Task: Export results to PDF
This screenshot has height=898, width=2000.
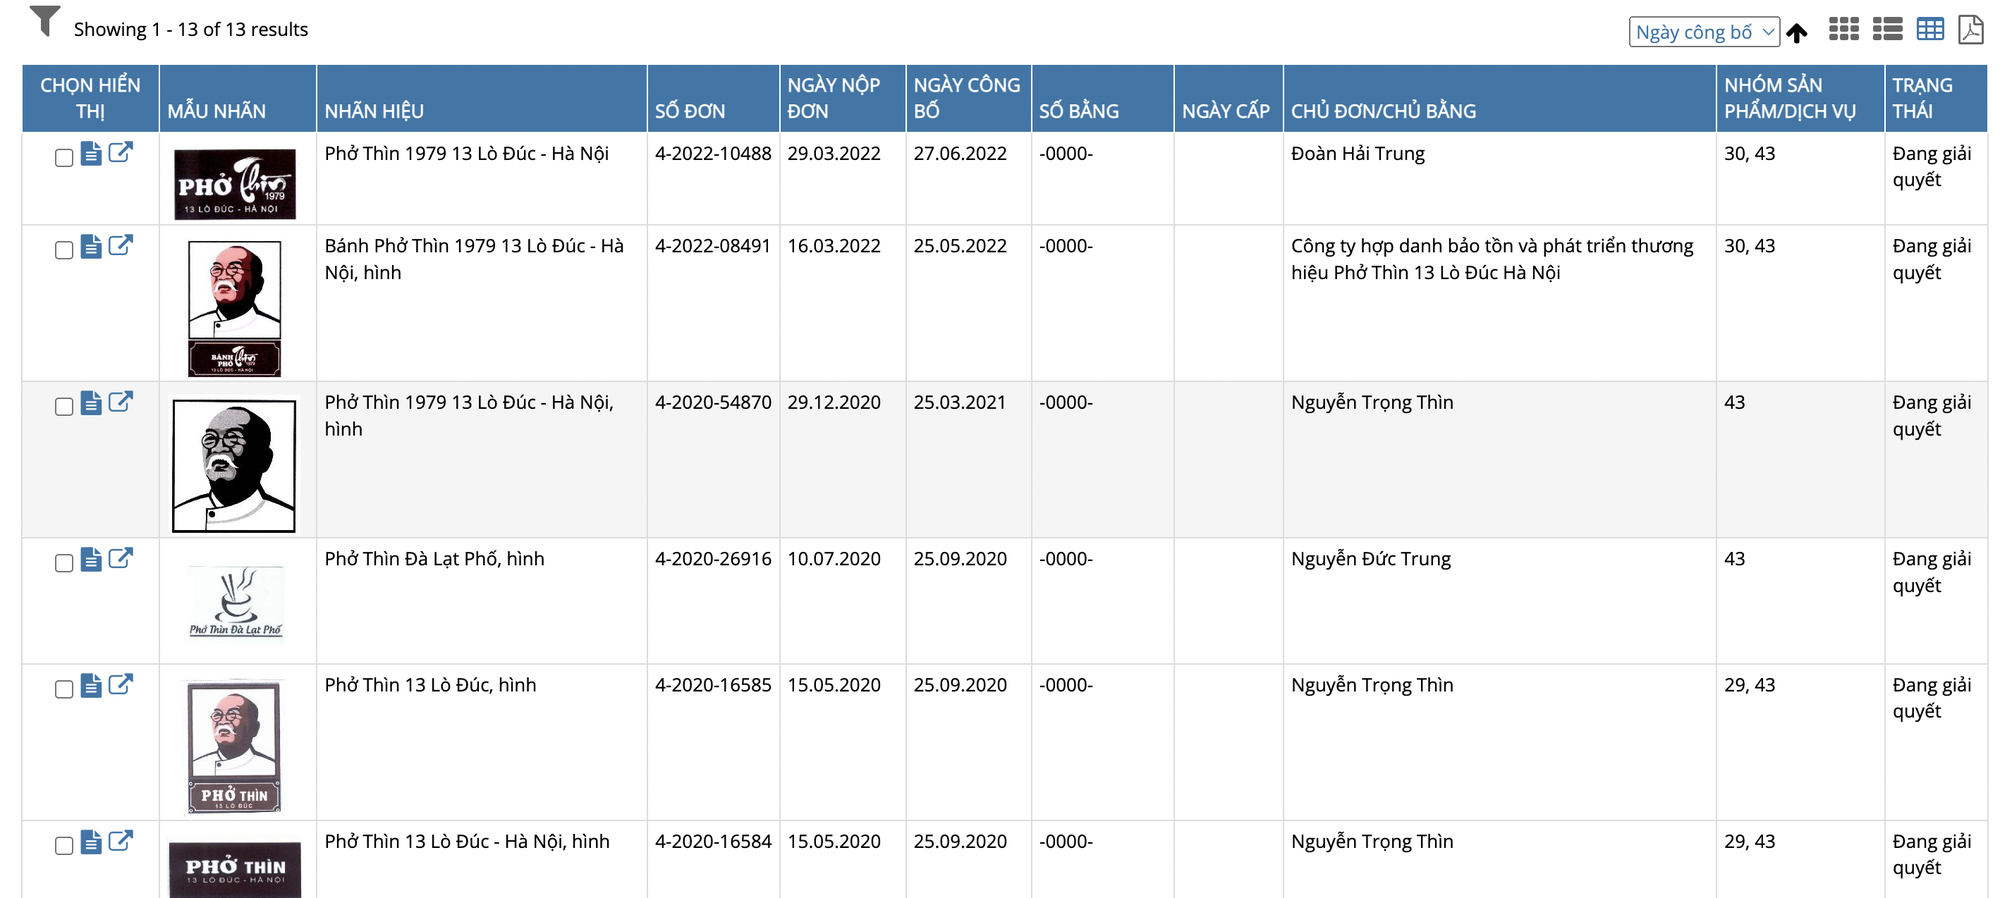Action: tap(1971, 30)
